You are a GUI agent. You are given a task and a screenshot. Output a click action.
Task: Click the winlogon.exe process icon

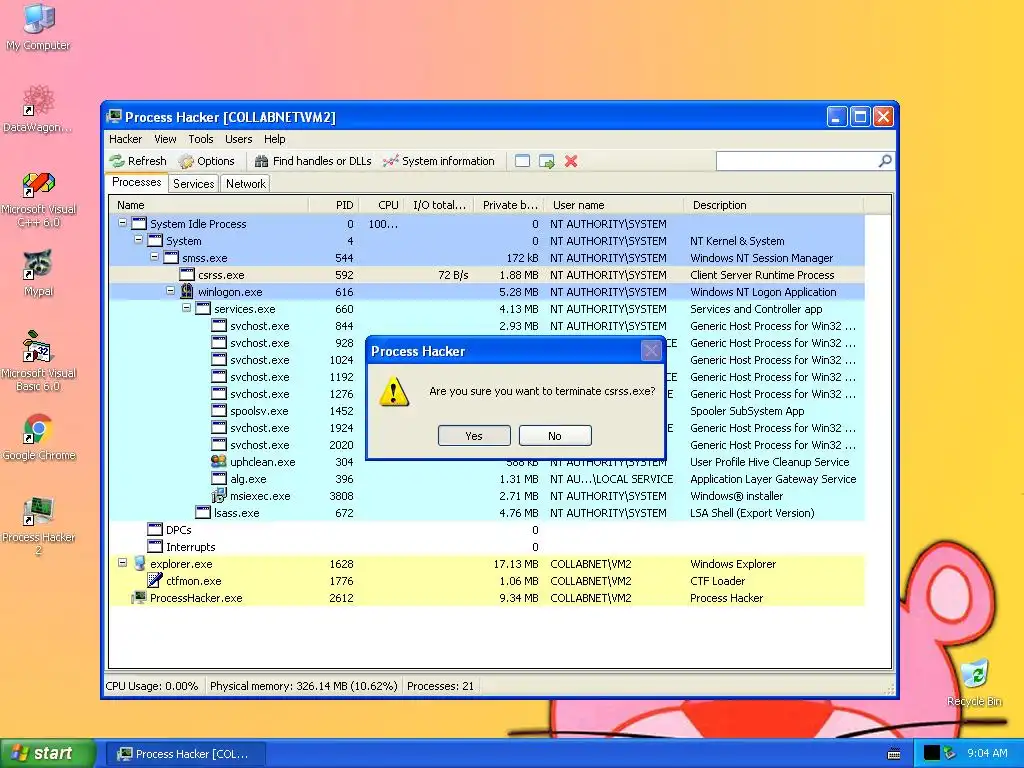pyautogui.click(x=187, y=291)
